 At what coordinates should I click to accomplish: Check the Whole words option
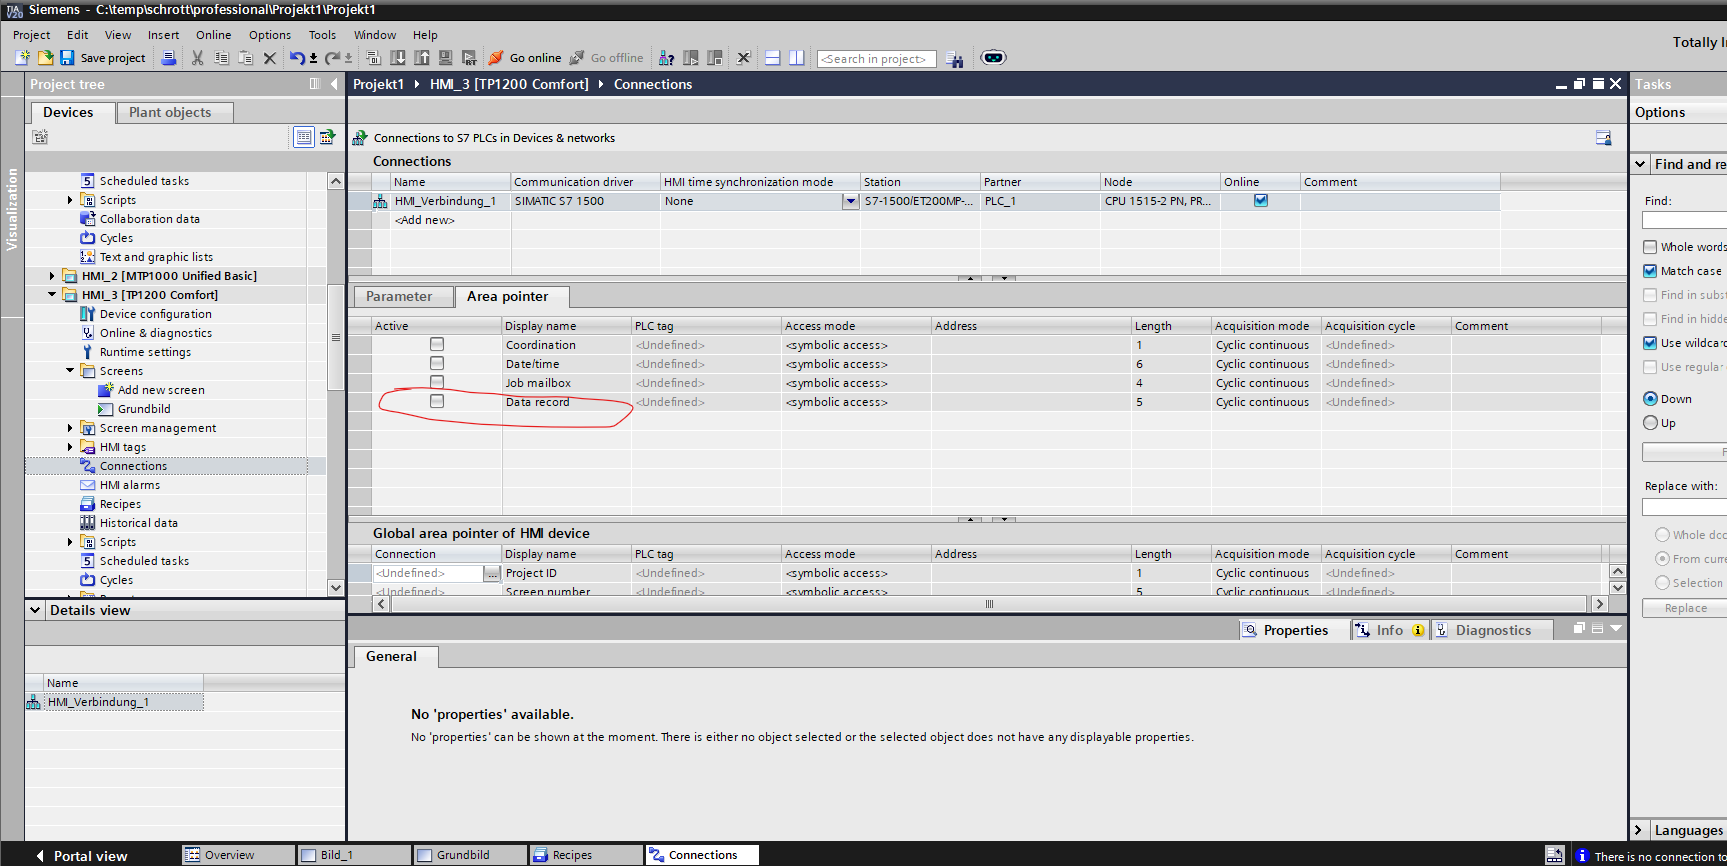(1650, 247)
